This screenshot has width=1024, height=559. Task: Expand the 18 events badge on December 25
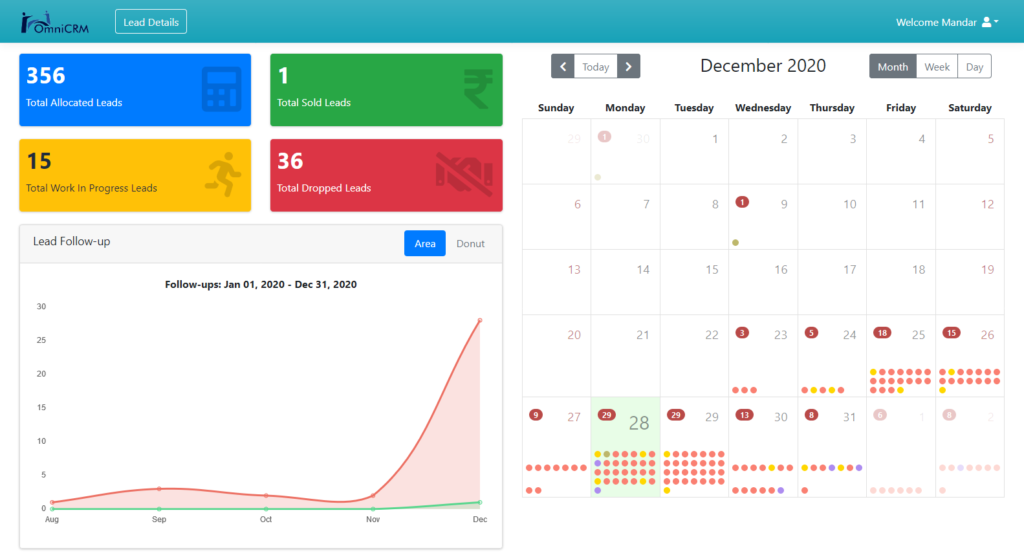tap(882, 333)
